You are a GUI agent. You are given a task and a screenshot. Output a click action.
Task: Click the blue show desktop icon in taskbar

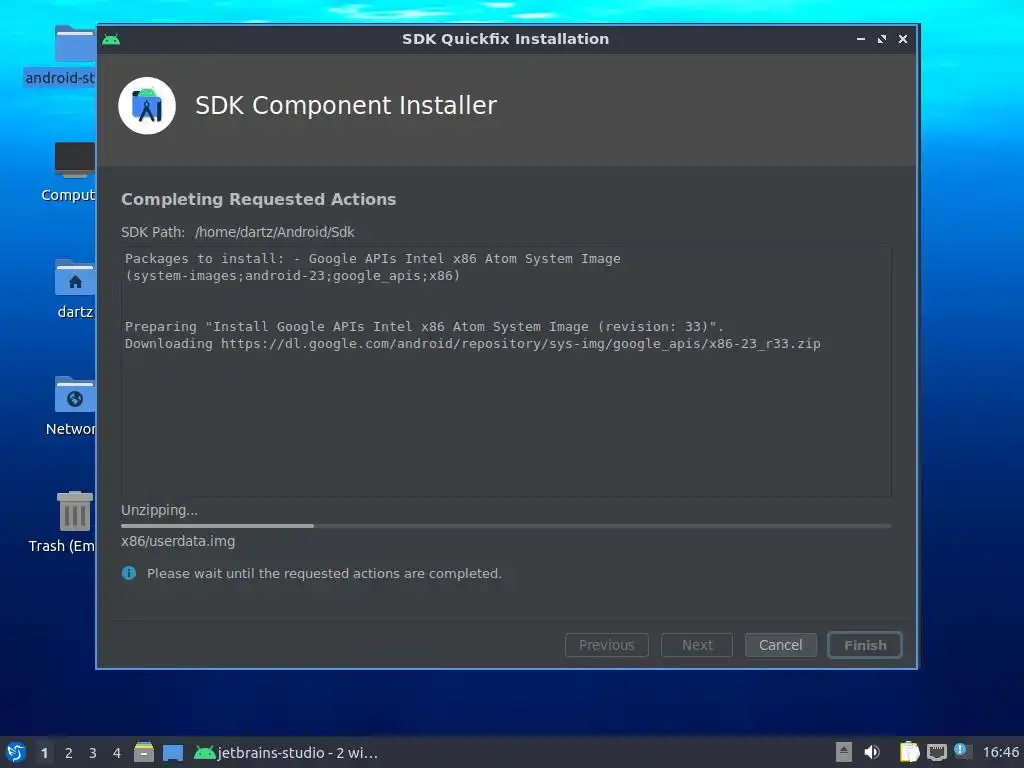(x=173, y=753)
